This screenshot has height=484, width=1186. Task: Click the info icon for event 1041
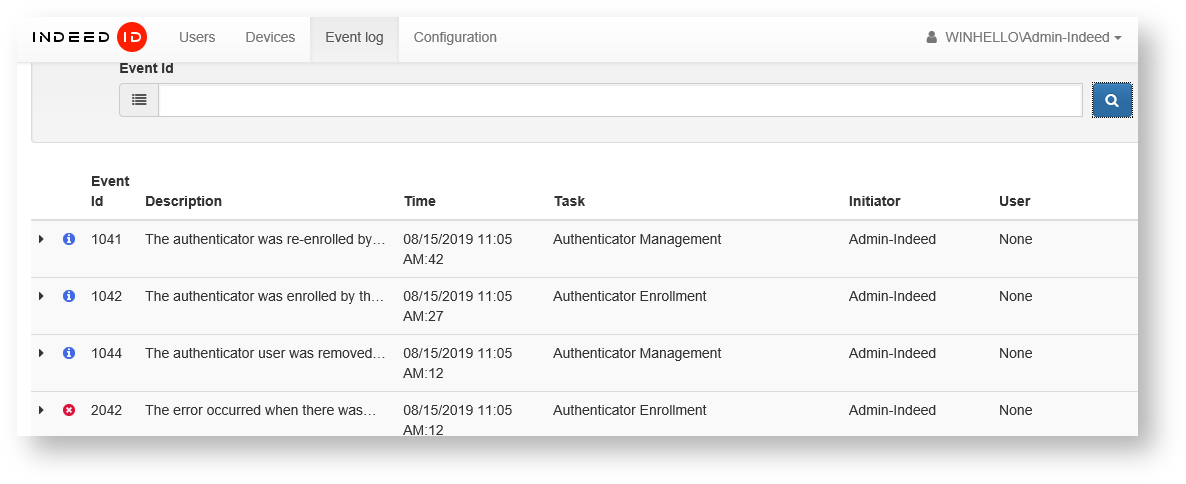click(69, 240)
